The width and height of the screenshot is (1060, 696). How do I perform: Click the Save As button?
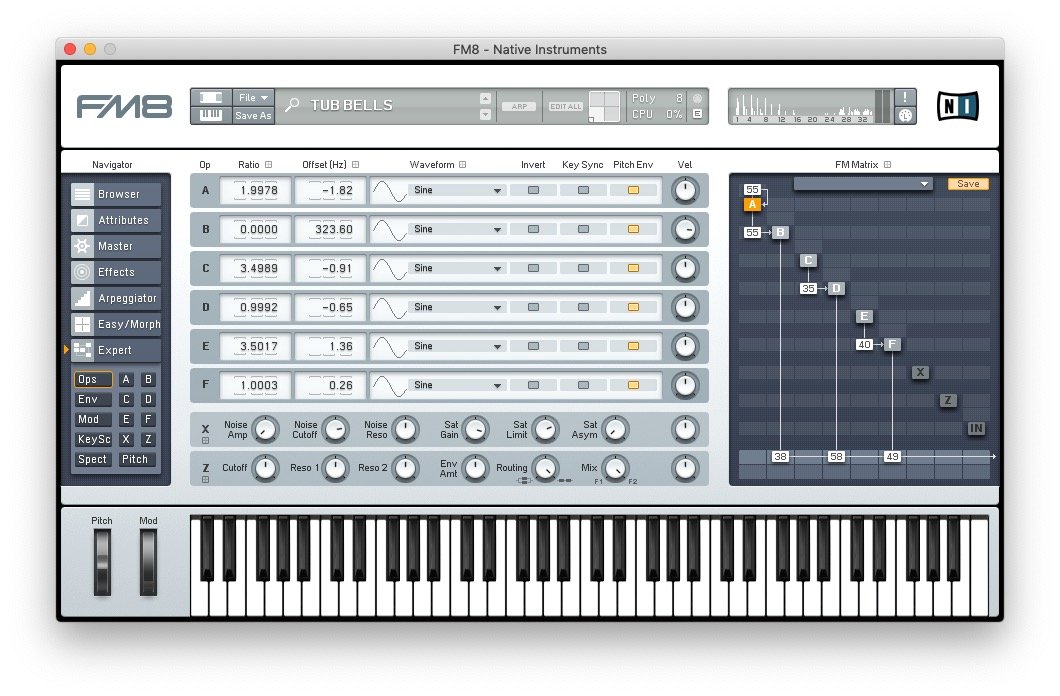click(x=254, y=116)
